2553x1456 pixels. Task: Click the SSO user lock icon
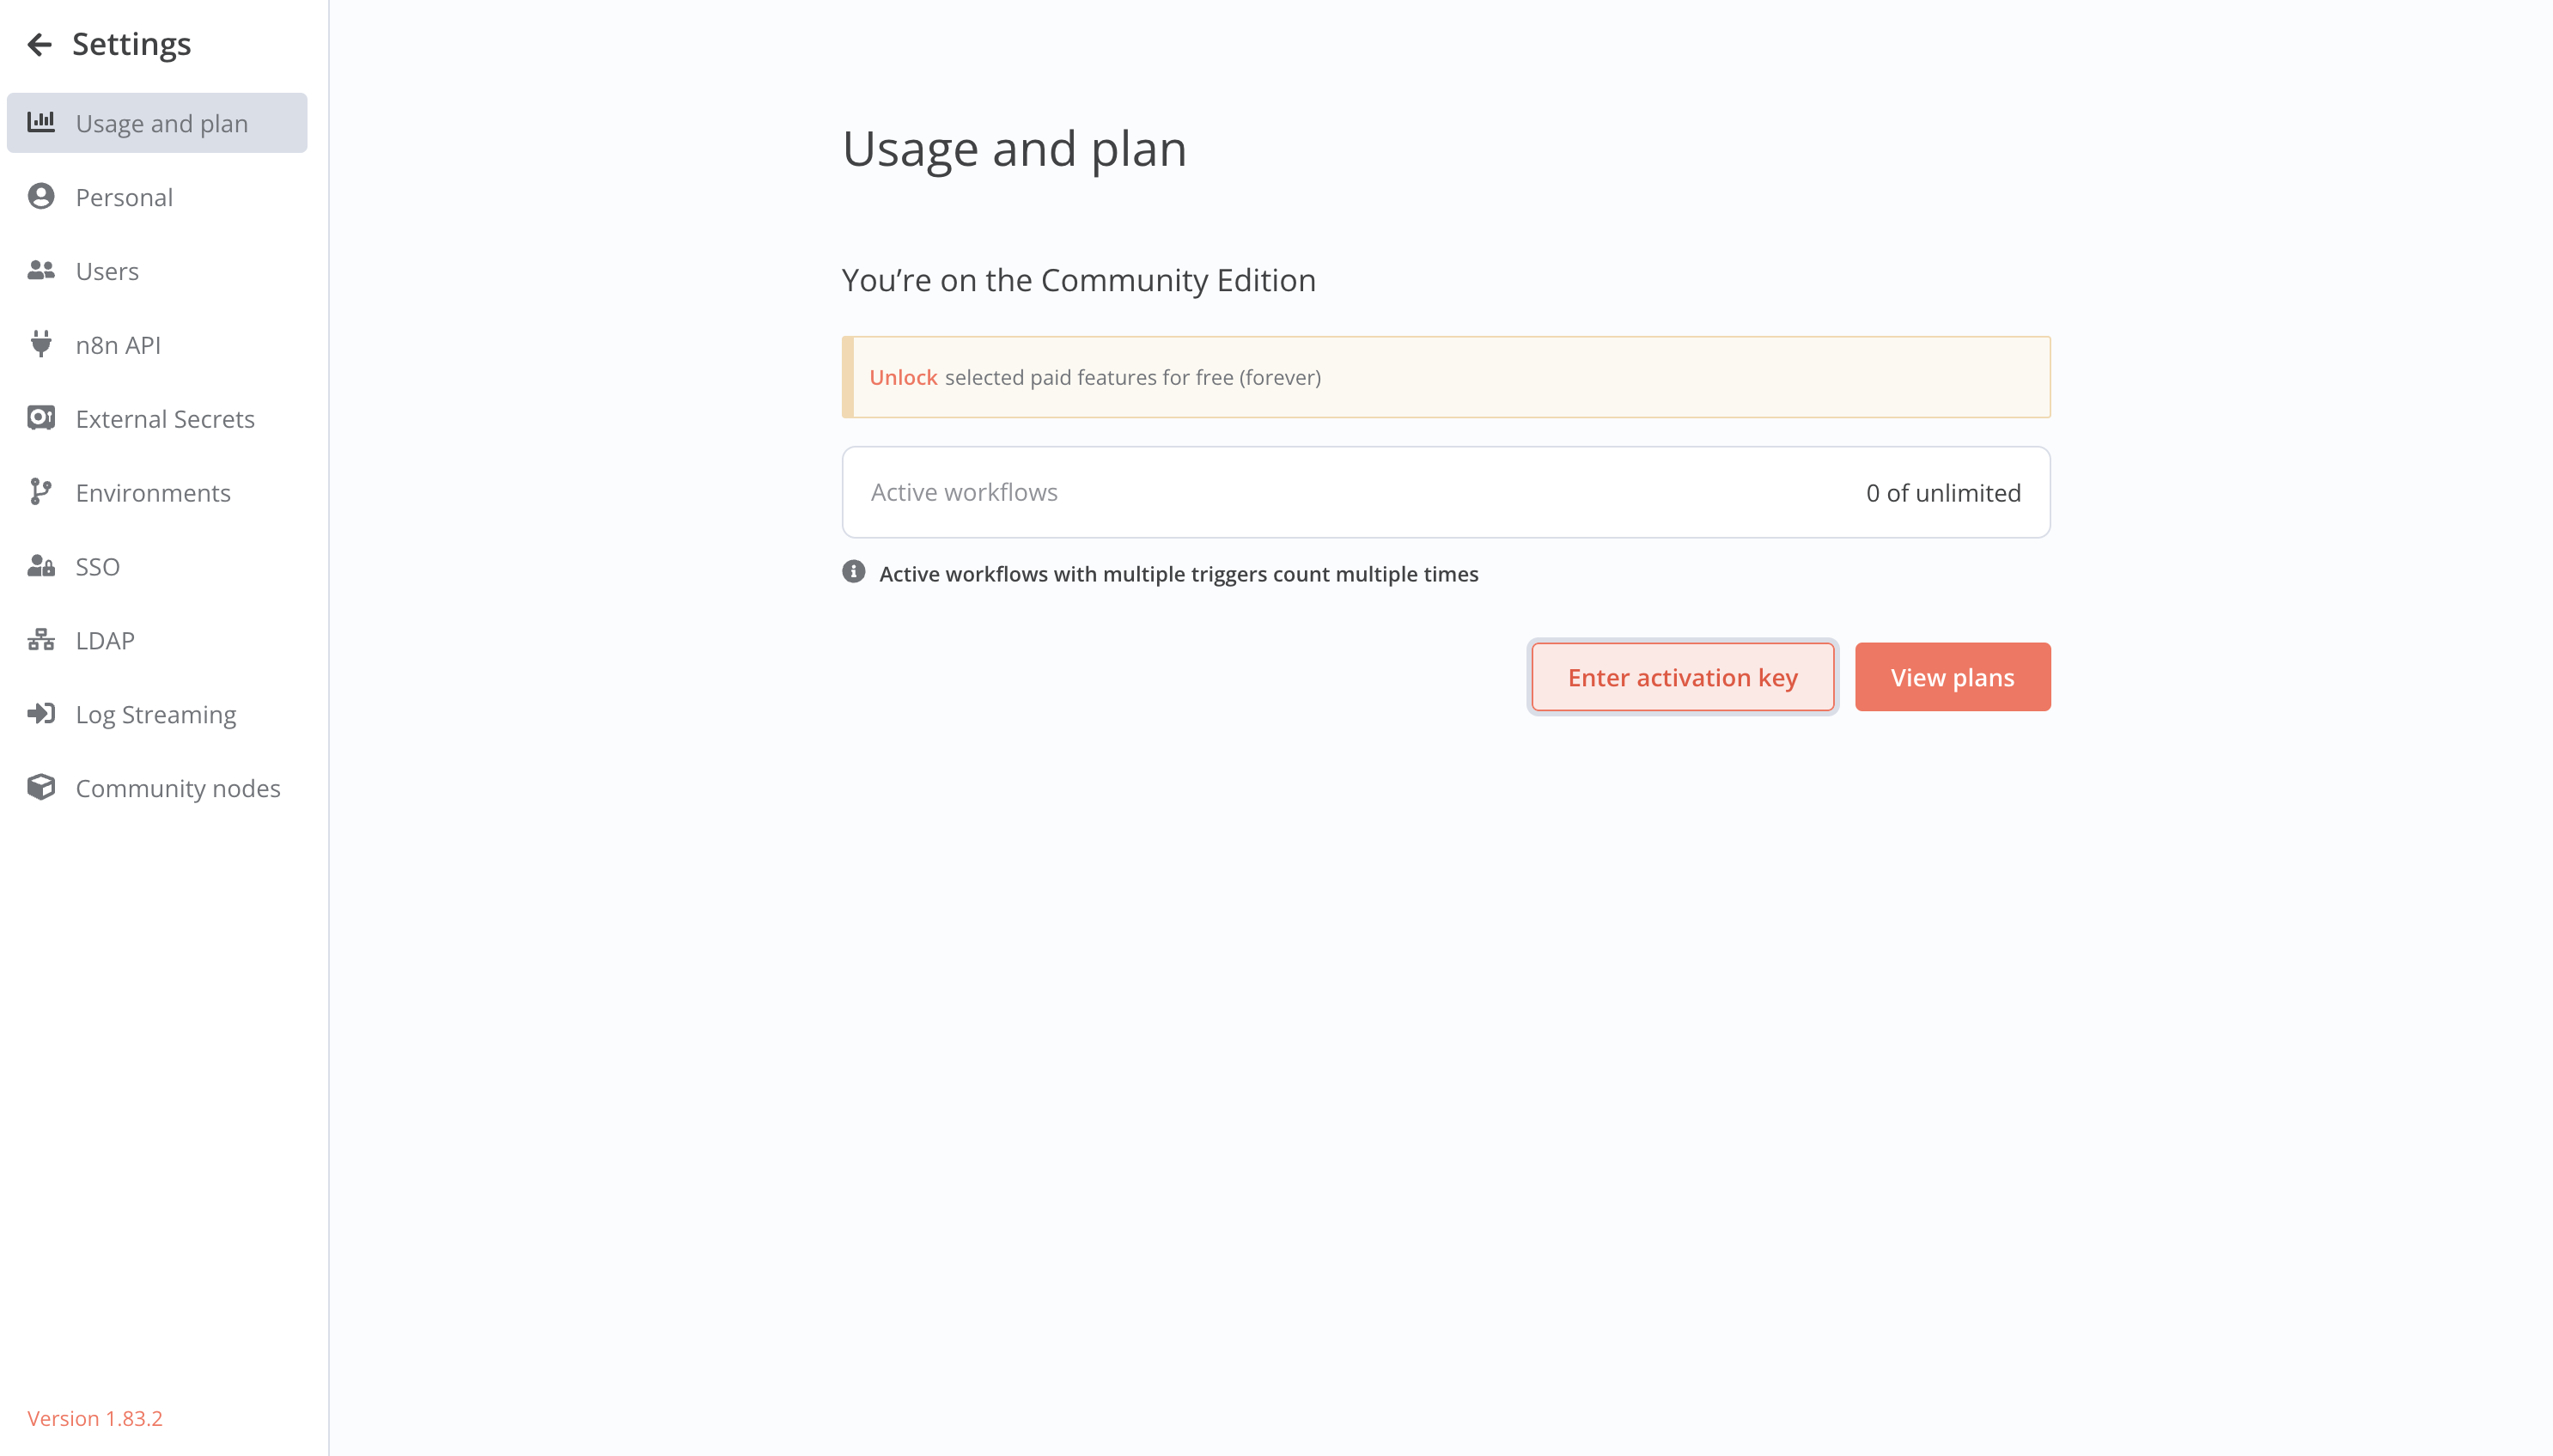pyautogui.click(x=41, y=566)
